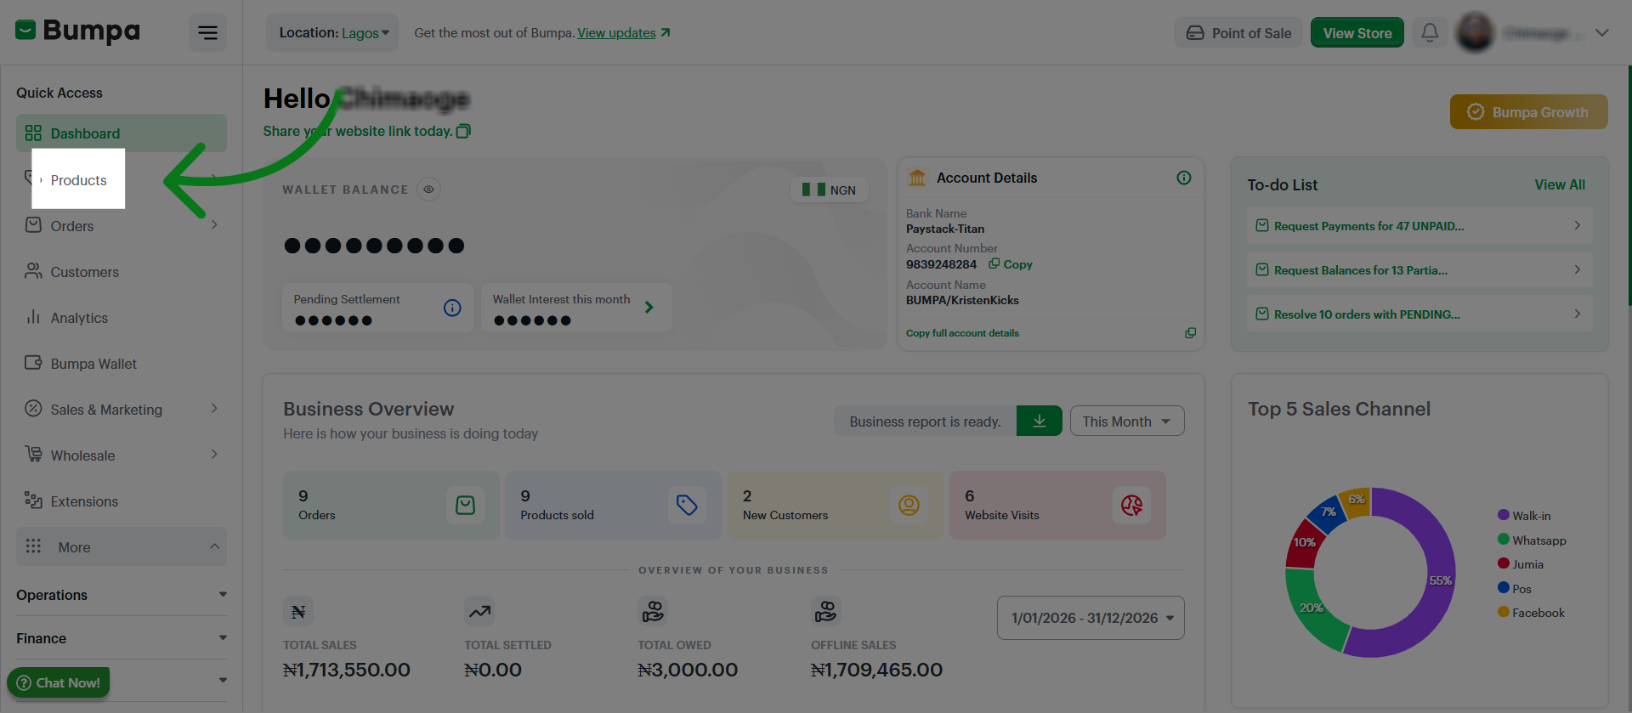This screenshot has height=713, width=1632.
Task: Open the This Month dropdown
Action: pos(1127,421)
